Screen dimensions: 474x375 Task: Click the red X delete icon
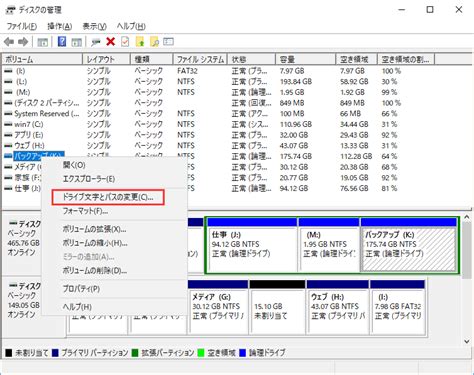click(111, 42)
